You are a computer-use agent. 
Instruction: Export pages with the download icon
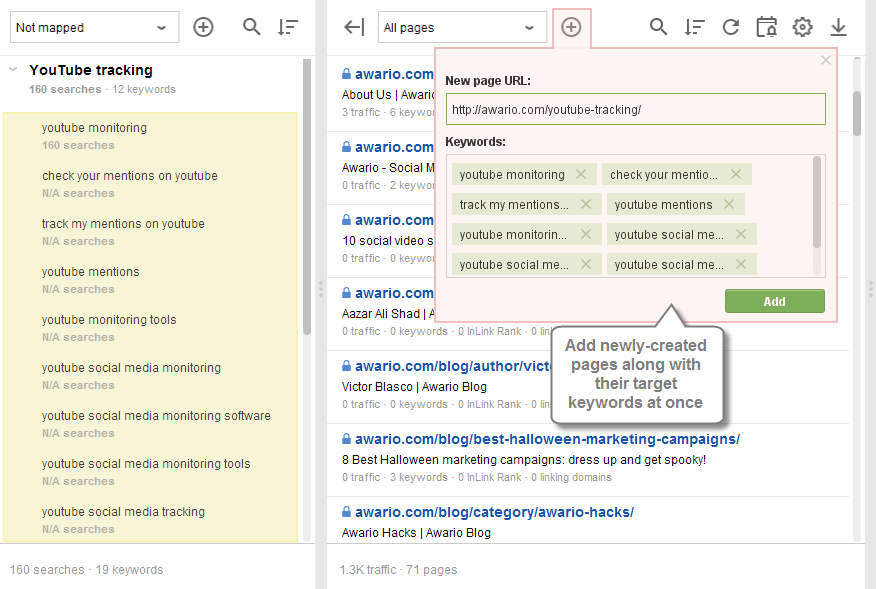838,27
